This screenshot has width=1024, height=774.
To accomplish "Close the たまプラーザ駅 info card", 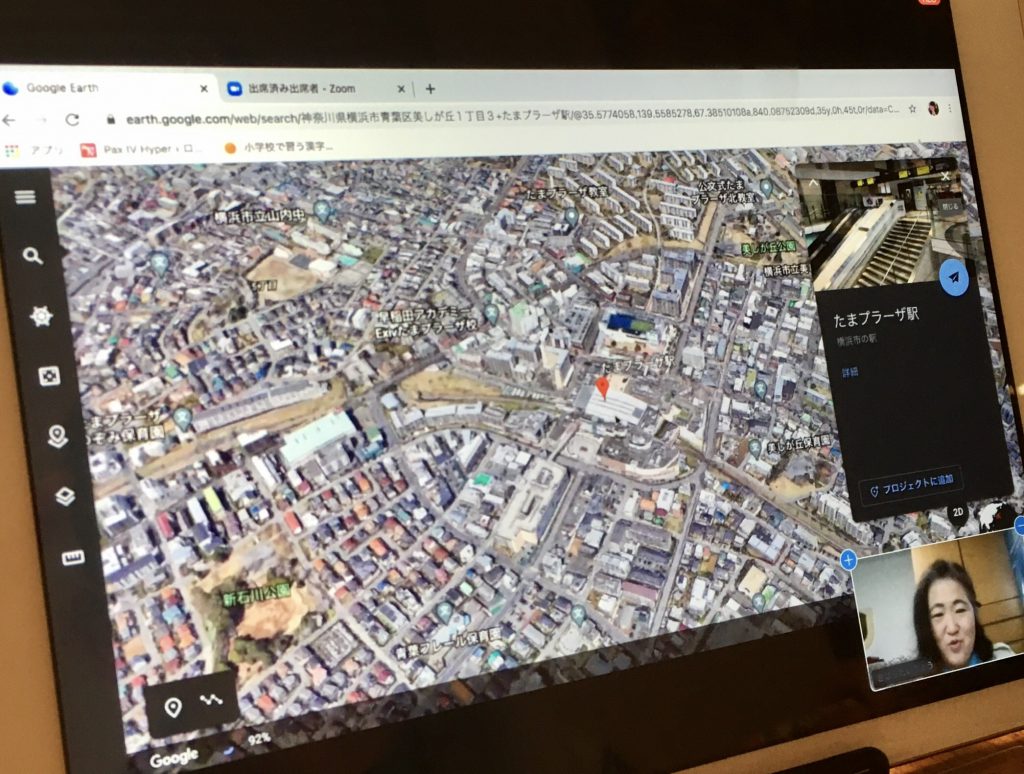I will (945, 176).
